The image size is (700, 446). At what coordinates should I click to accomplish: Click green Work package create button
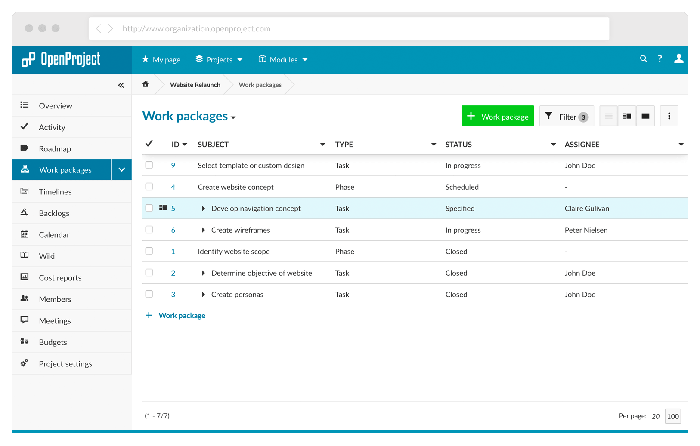coord(498,116)
